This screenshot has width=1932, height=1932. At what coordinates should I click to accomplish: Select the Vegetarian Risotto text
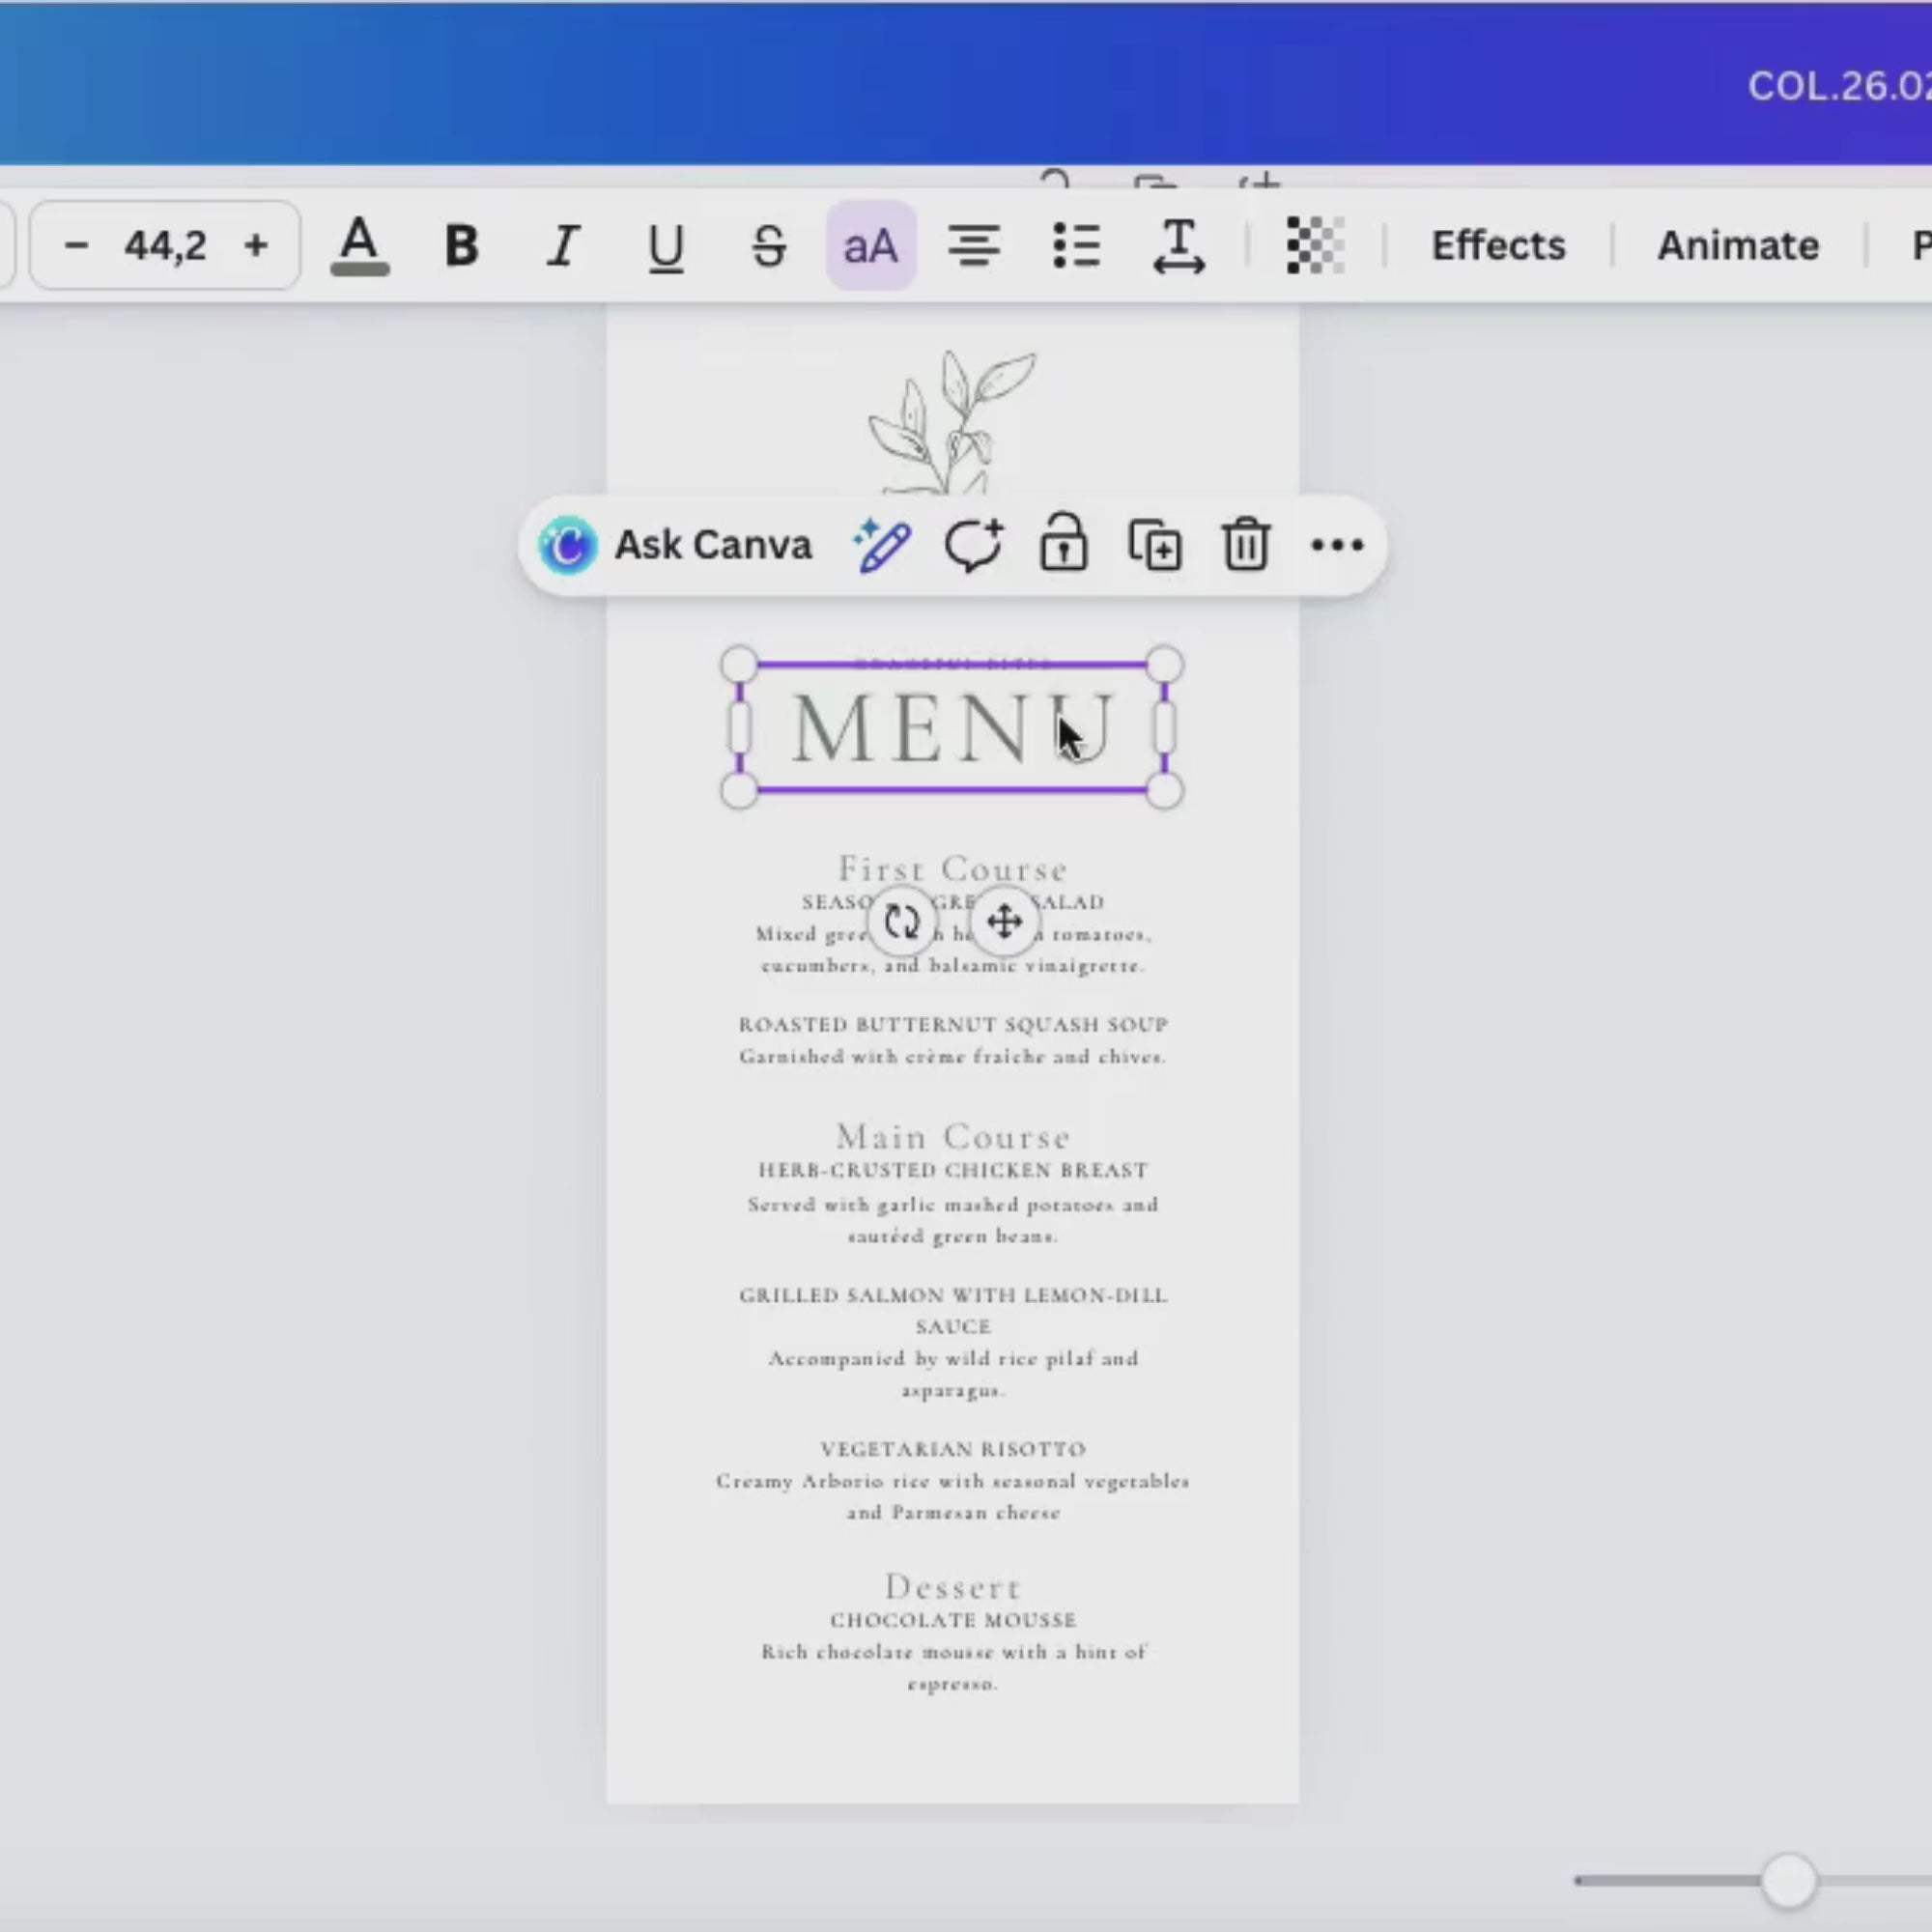[953, 1449]
